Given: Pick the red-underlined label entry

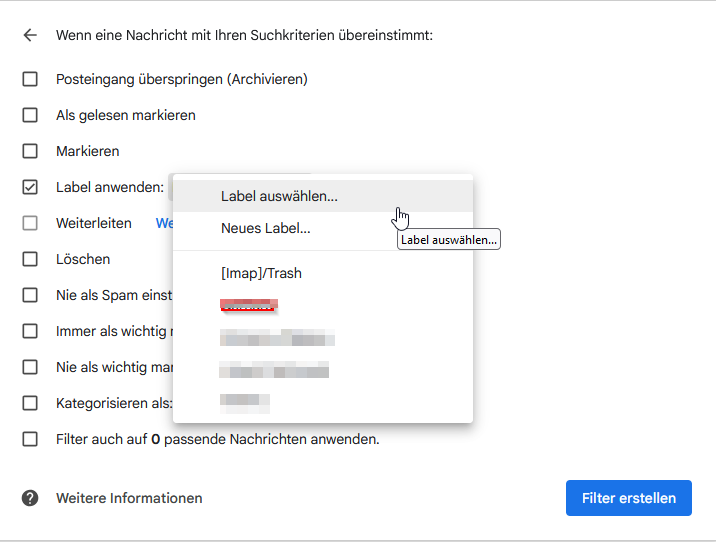Looking at the screenshot, I should click(248, 305).
